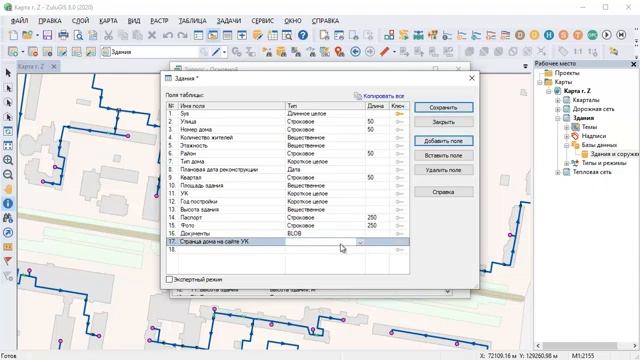Click the Сохранить button
640x360 pixels.
pos(444,107)
